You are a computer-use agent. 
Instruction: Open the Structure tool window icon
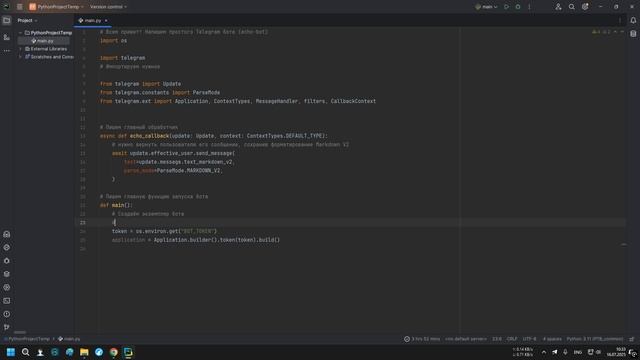tap(7, 37)
